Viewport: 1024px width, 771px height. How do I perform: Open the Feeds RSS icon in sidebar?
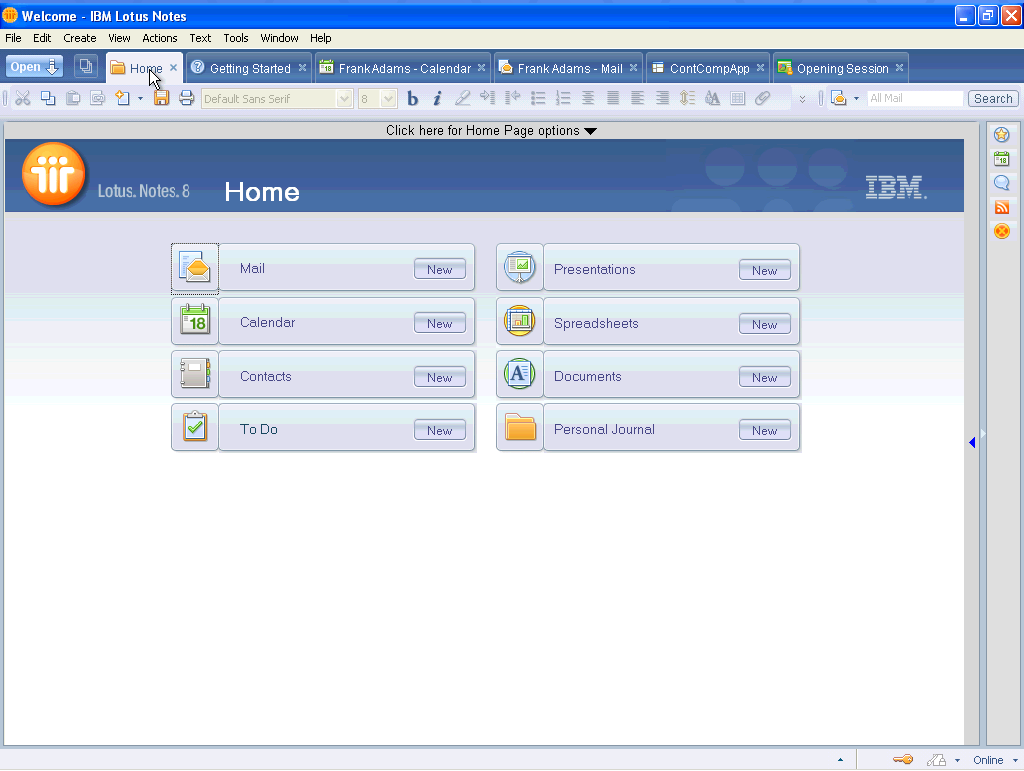click(x=1001, y=207)
